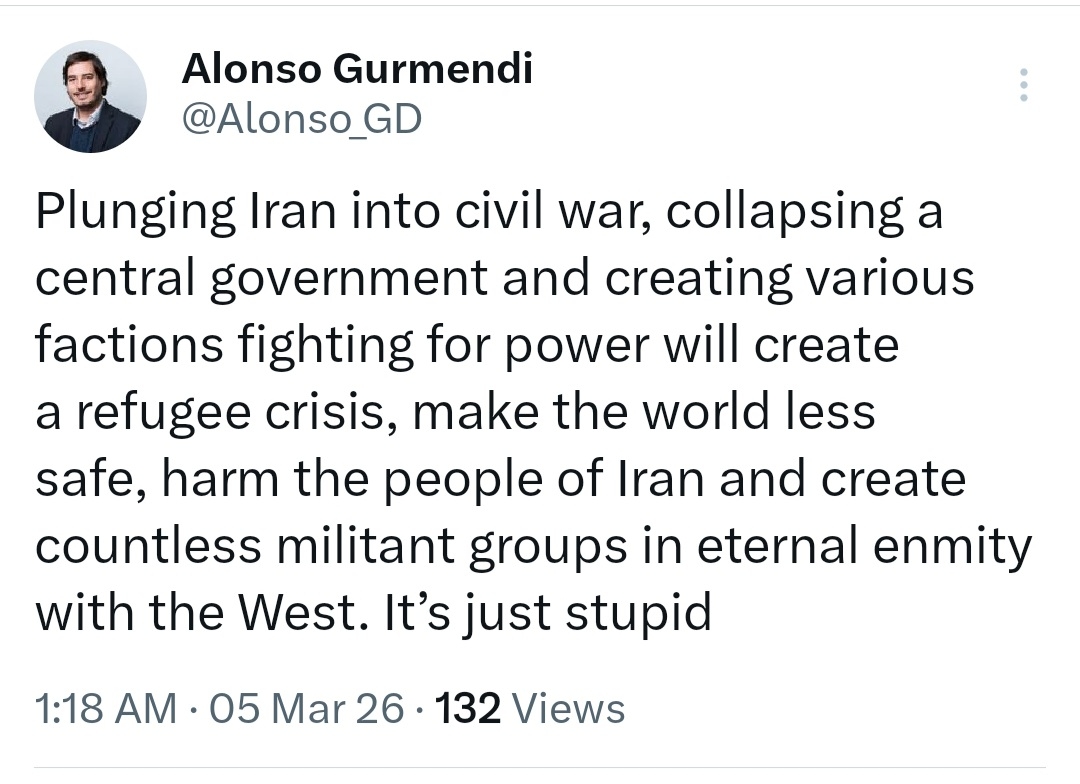This screenshot has width=1080, height=784.
Task: Open the Alonso Gurmendi display name link
Action: click(357, 68)
